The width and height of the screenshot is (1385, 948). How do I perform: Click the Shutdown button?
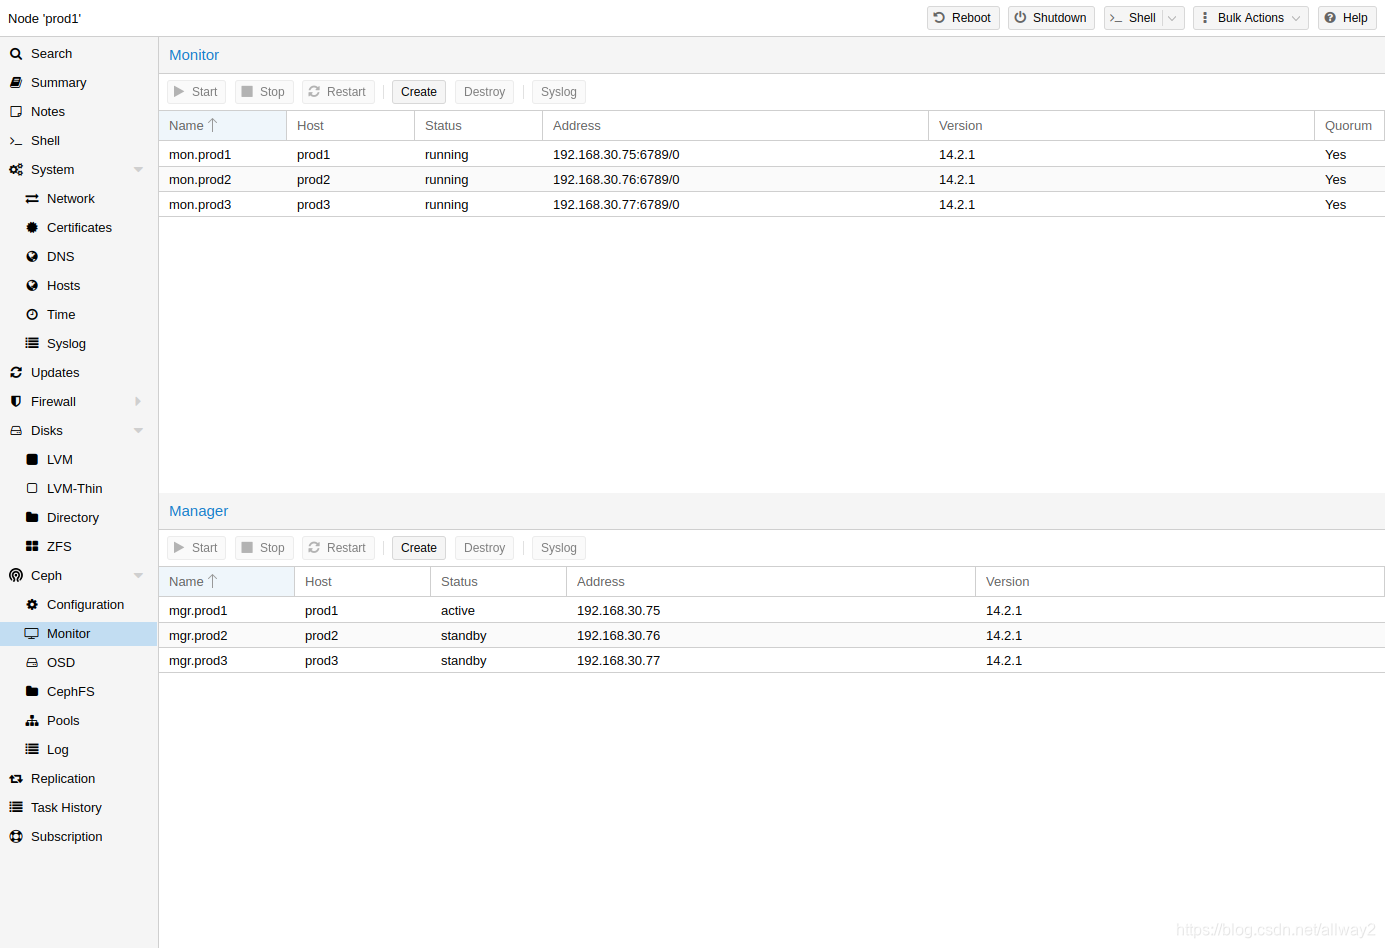pos(1051,18)
